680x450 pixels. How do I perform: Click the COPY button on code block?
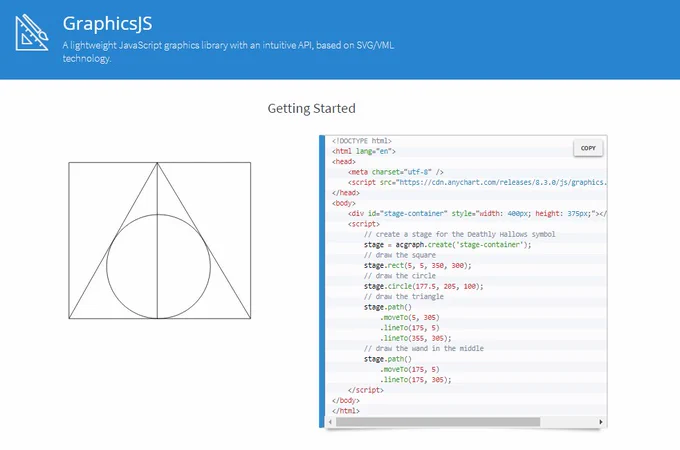click(x=588, y=148)
